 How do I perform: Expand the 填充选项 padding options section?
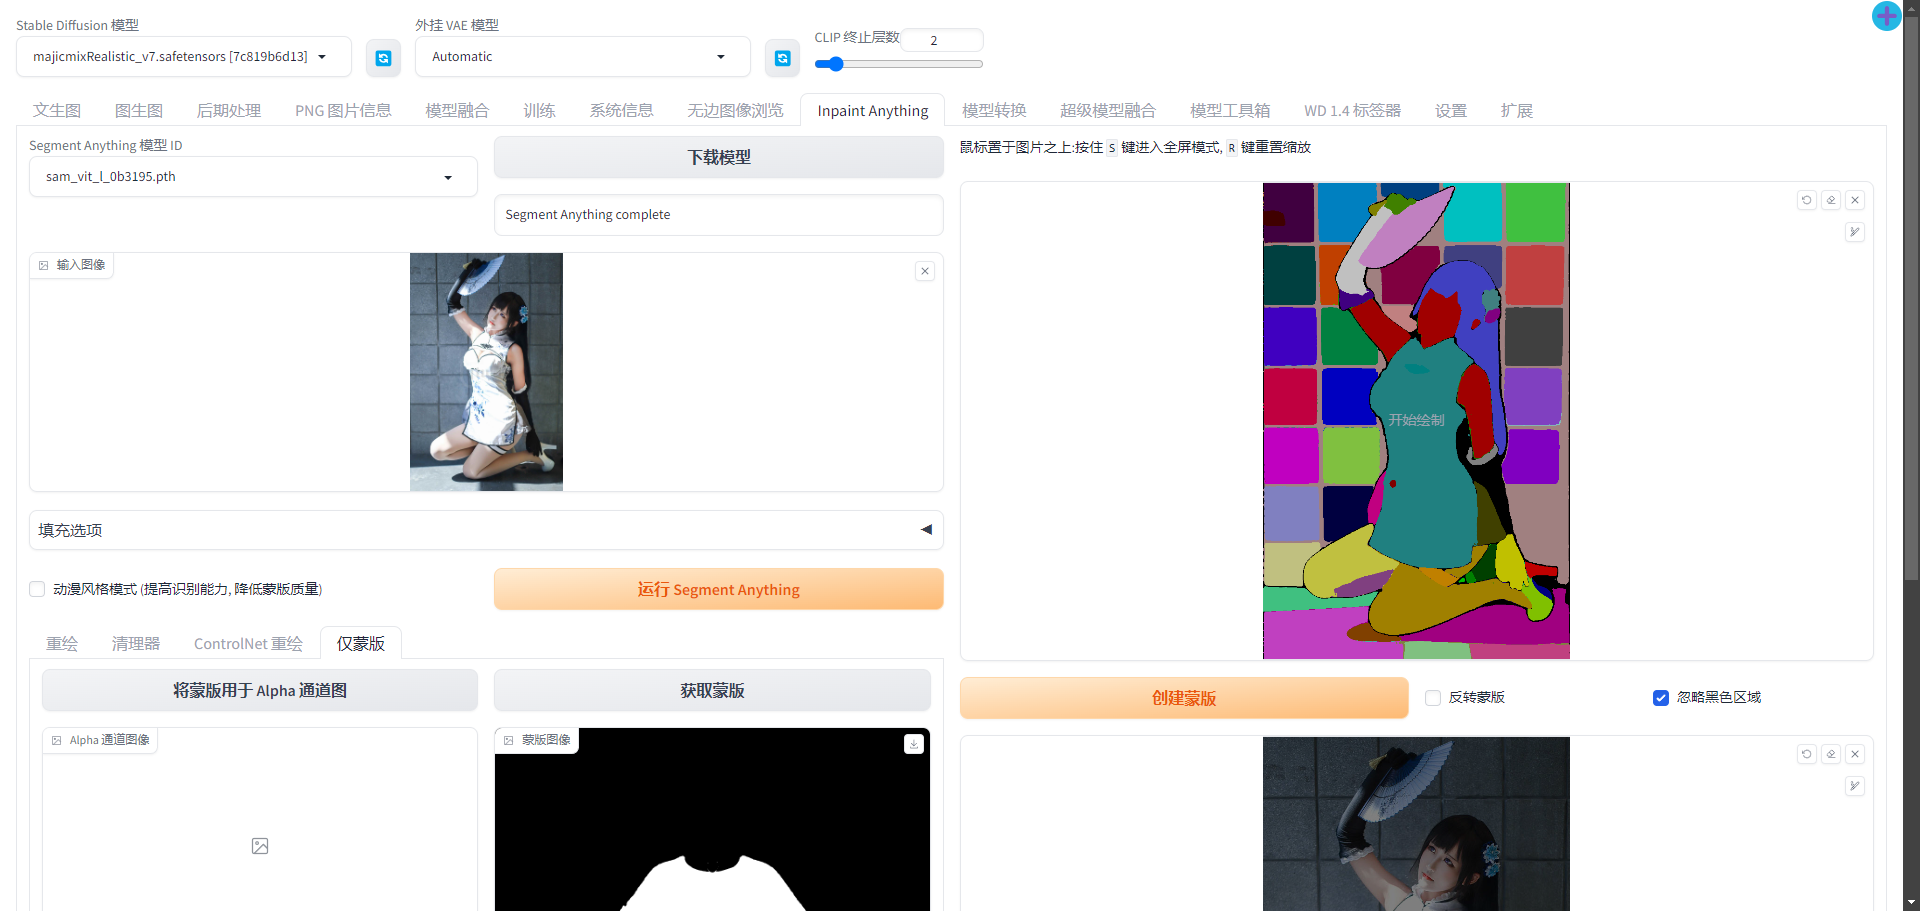tap(486, 530)
